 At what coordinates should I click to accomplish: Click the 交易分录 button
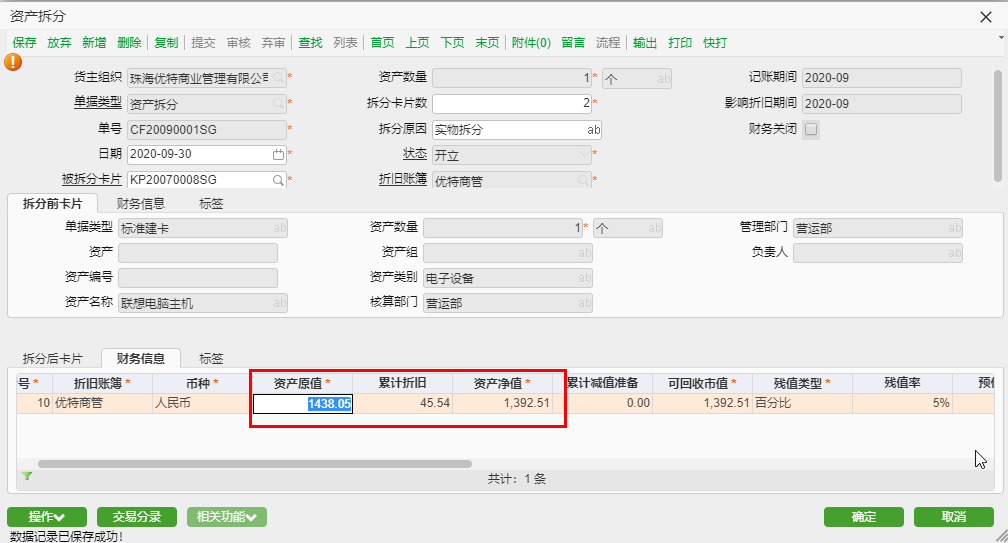[x=137, y=517]
